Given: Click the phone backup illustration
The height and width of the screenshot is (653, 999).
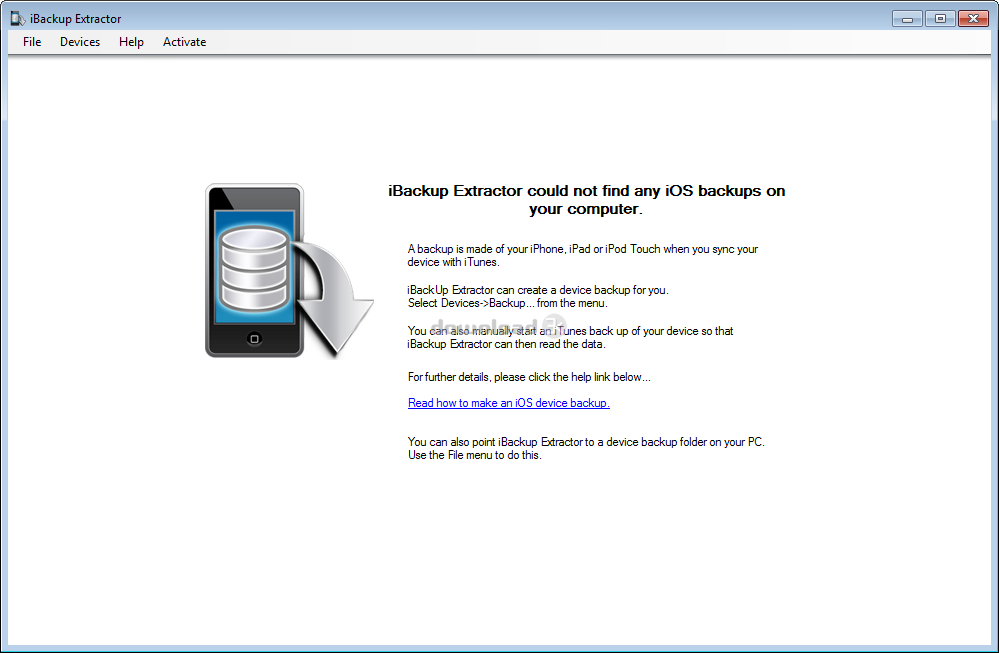Looking at the screenshot, I should (x=289, y=271).
